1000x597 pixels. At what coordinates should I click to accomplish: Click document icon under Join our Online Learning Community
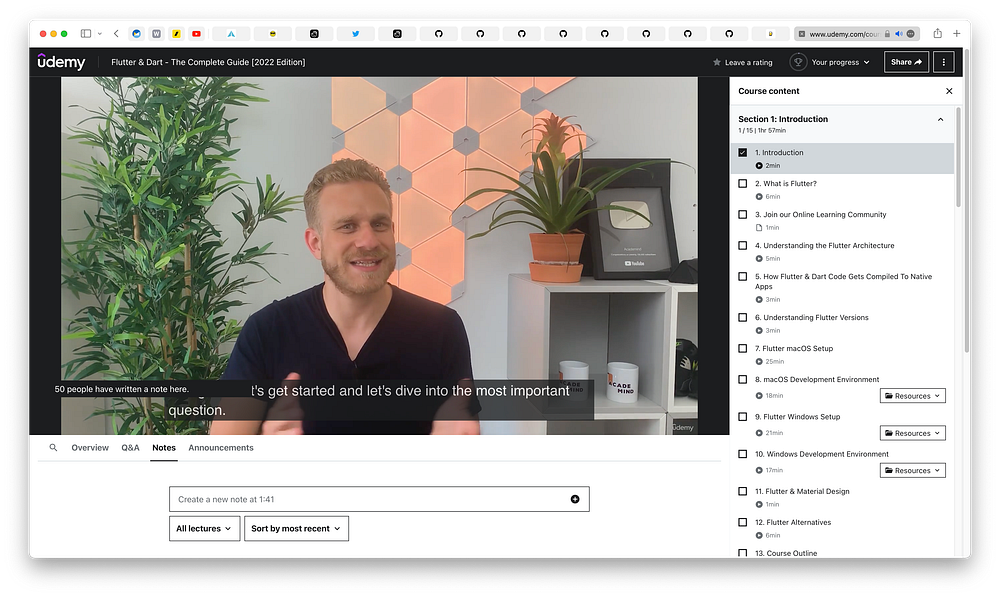point(759,228)
